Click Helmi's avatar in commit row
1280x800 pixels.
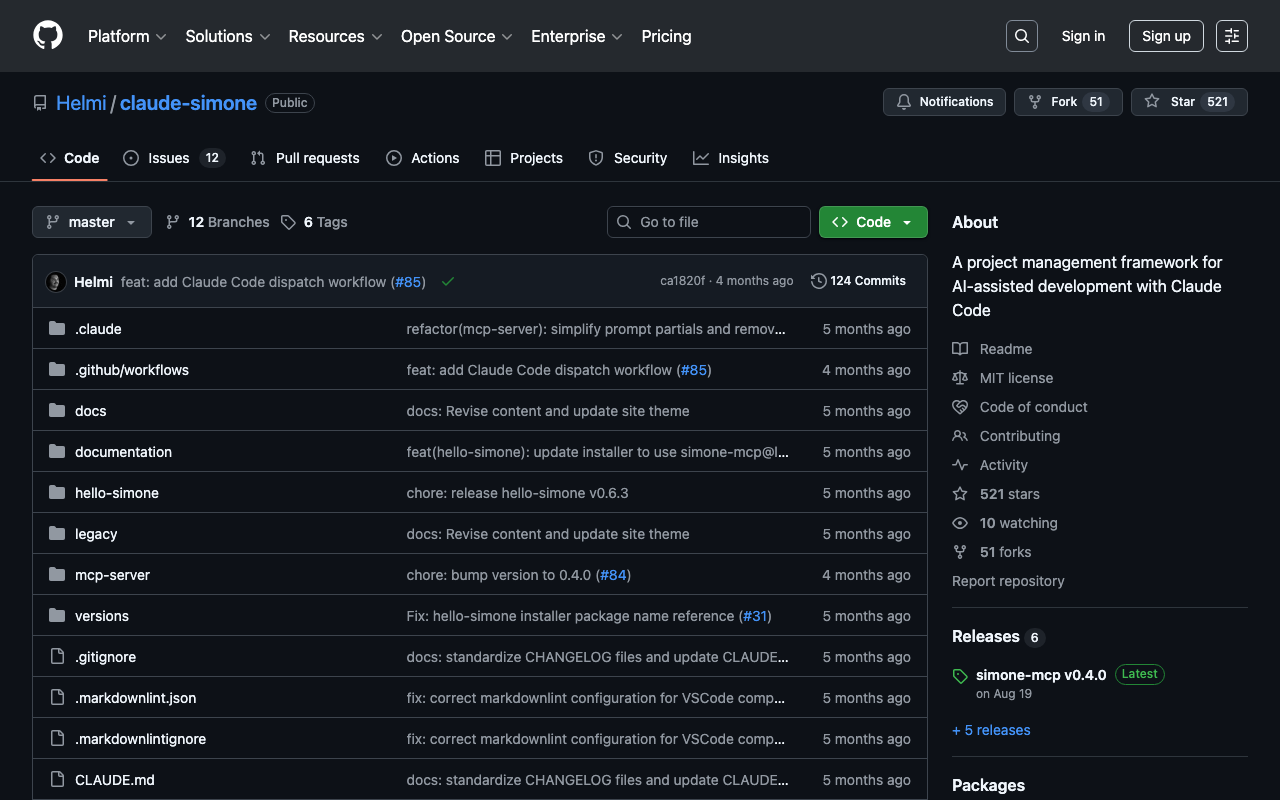pyautogui.click(x=56, y=282)
